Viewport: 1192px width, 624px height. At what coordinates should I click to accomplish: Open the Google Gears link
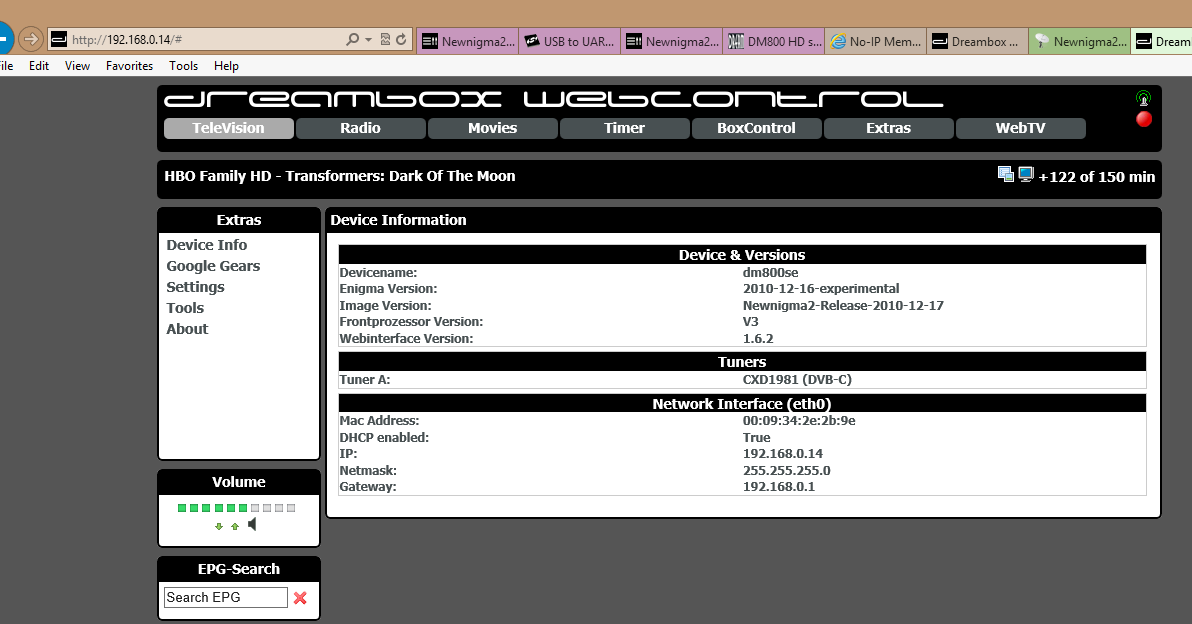point(213,266)
